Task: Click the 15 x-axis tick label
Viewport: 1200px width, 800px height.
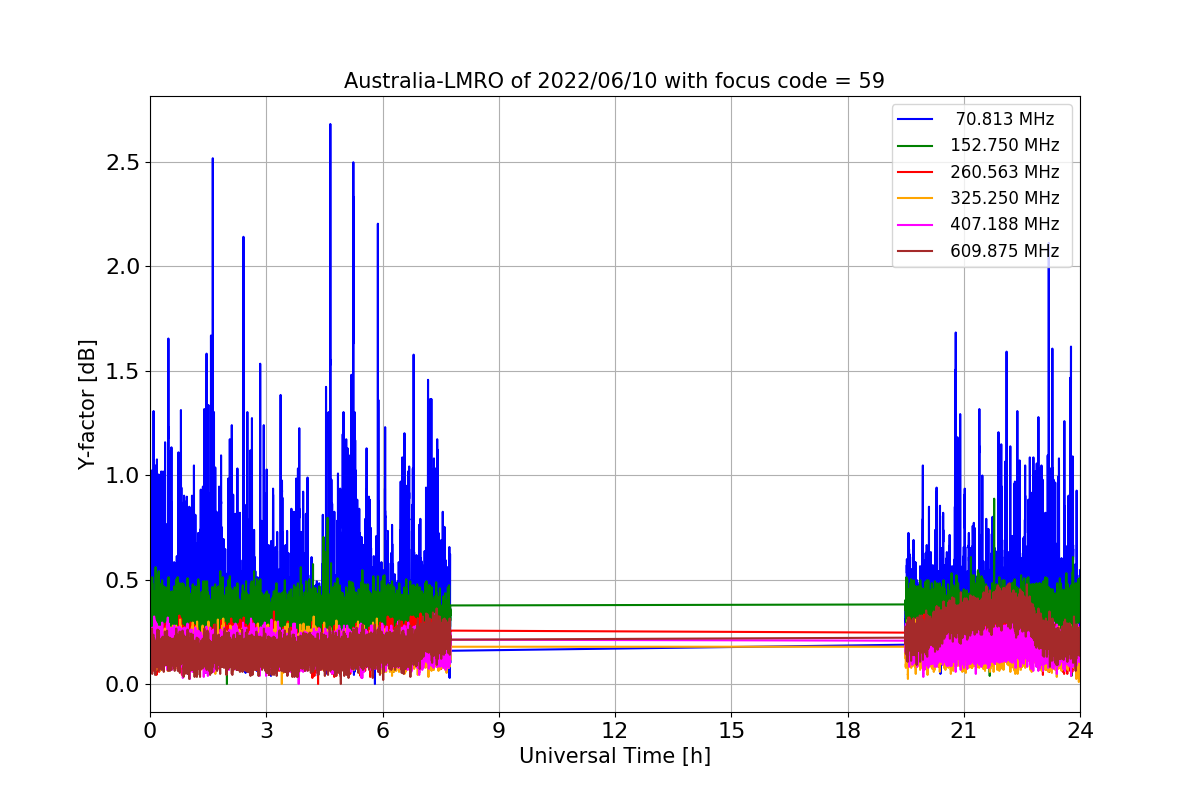Action: tap(731, 730)
